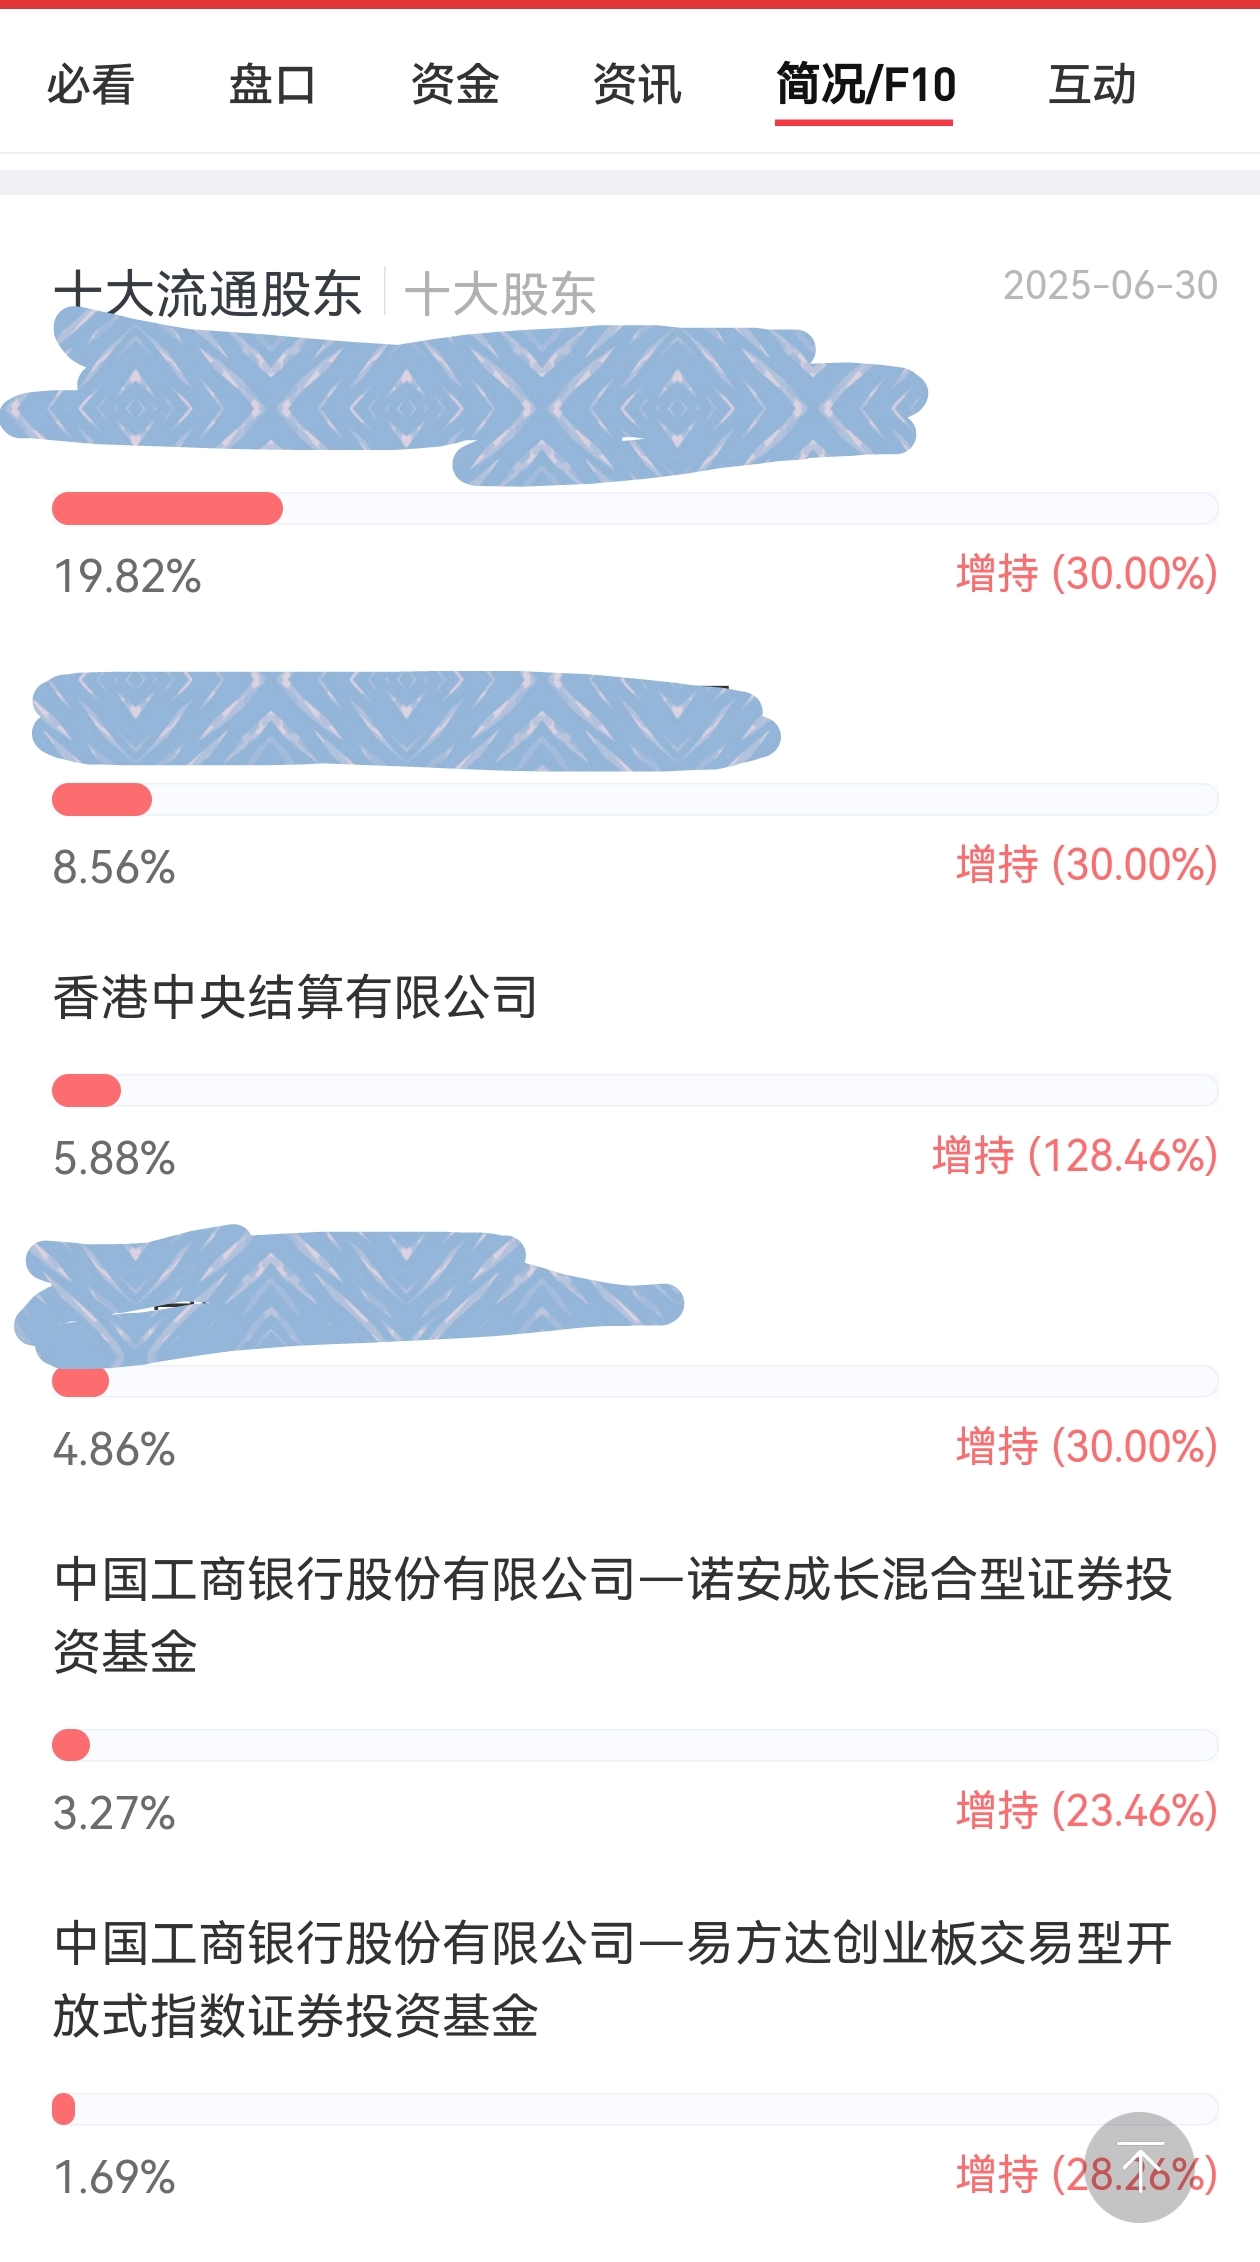This screenshot has height=2262, width=1260.
Task: Open the 必看 tab
Action: click(90, 85)
